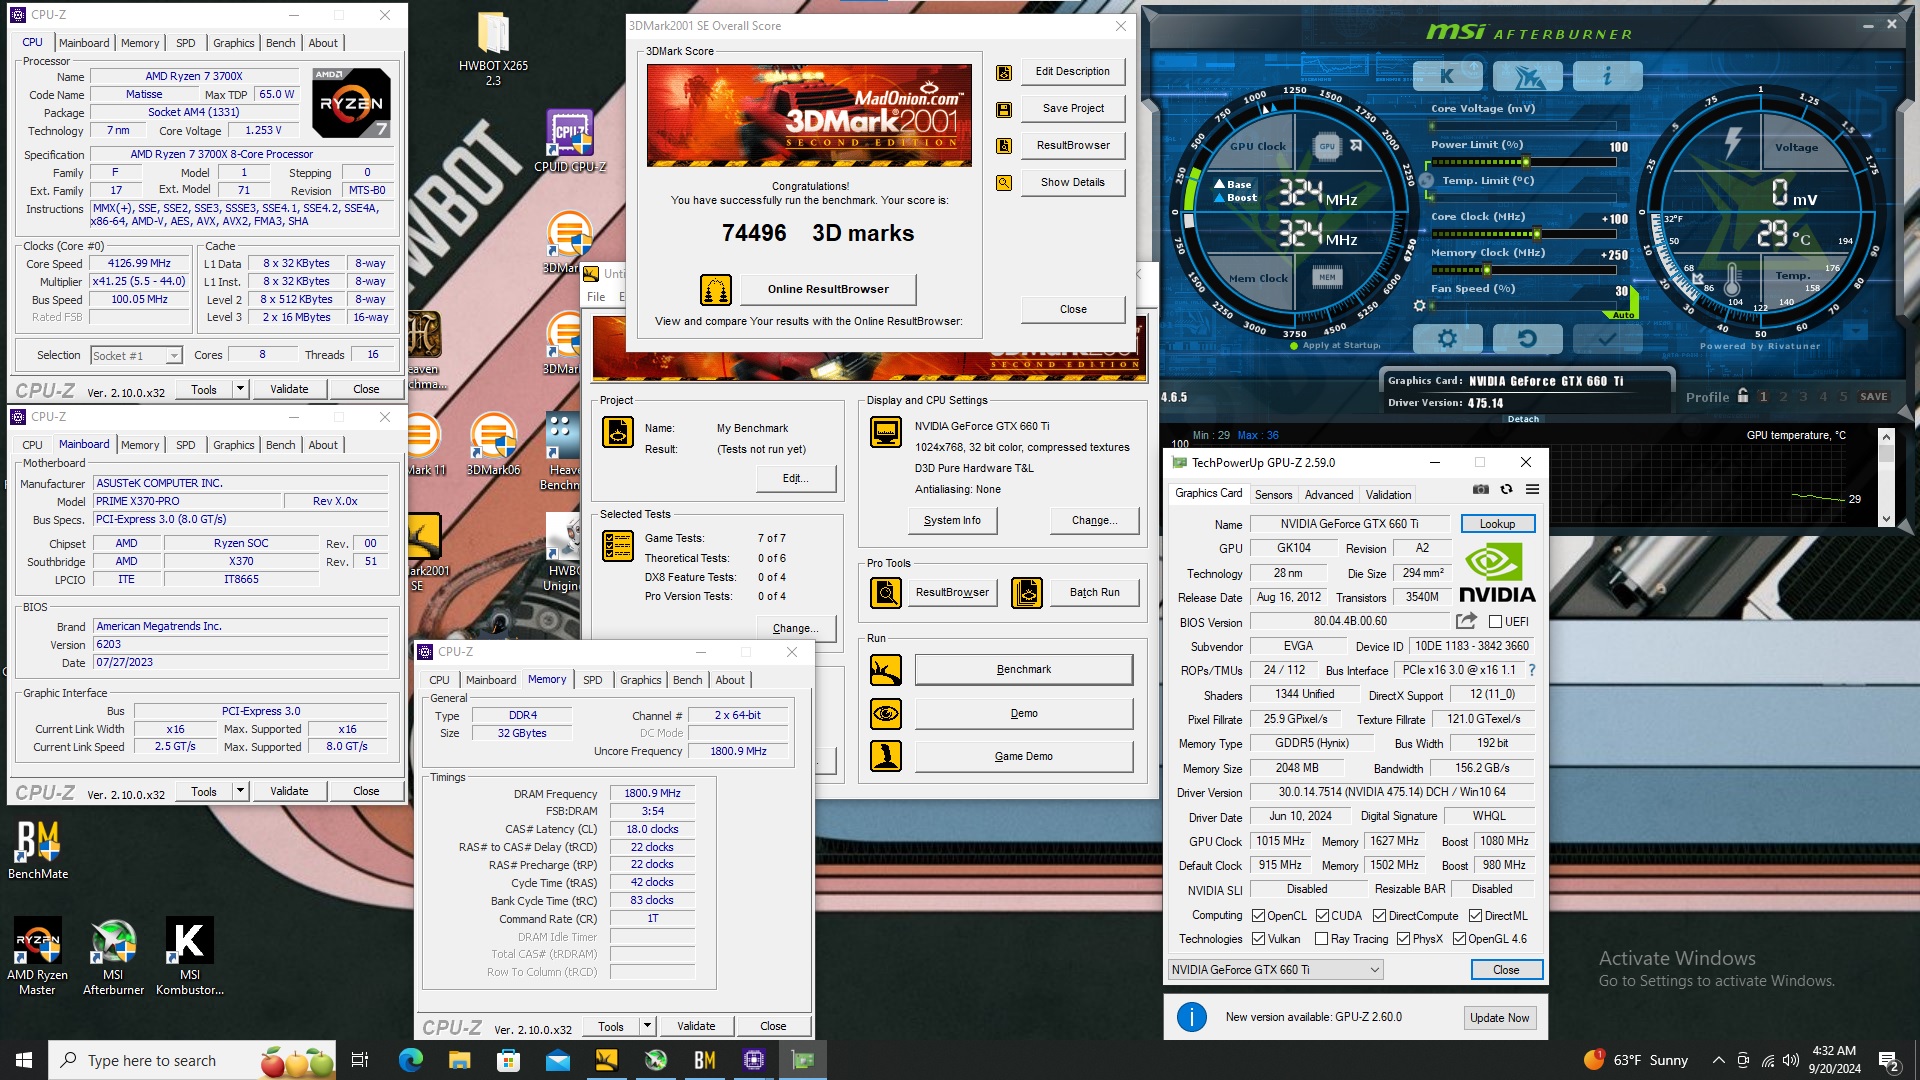Screen dimensions: 1920x1080
Task: Toggle the UEFI checkbox in GPU-Z
Action: coord(1495,622)
